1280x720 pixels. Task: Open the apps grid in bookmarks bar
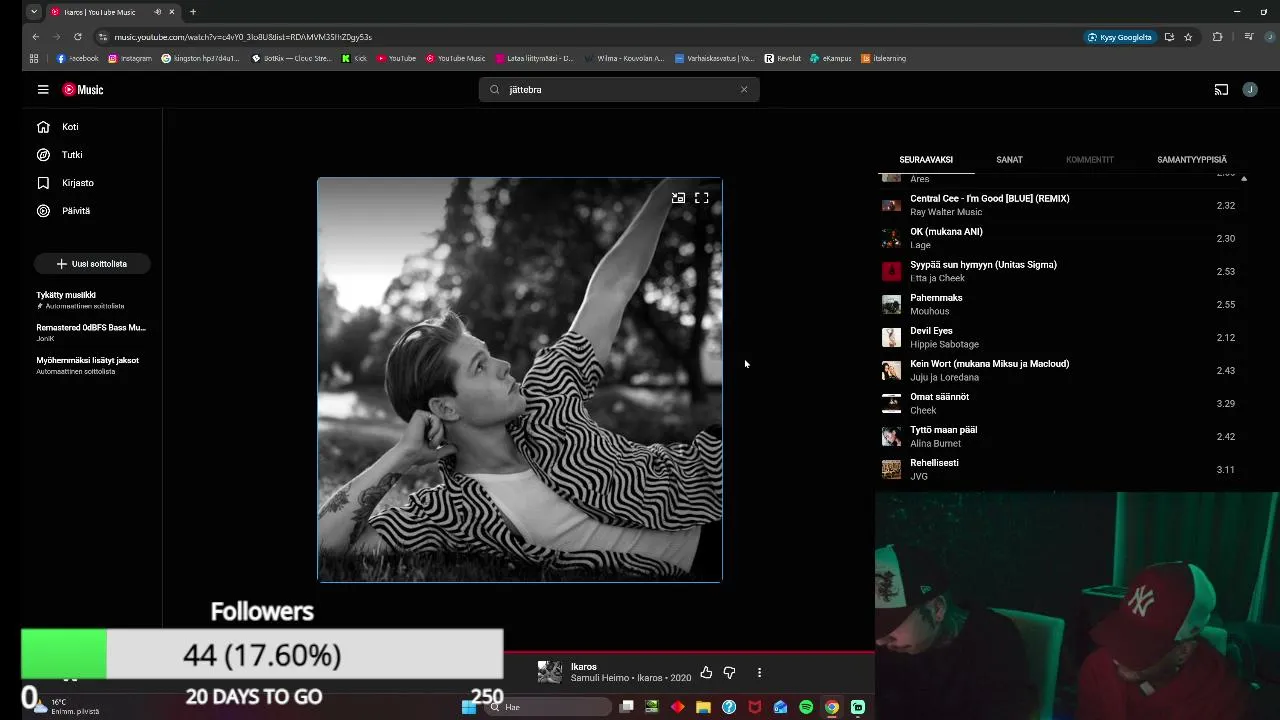point(34,58)
